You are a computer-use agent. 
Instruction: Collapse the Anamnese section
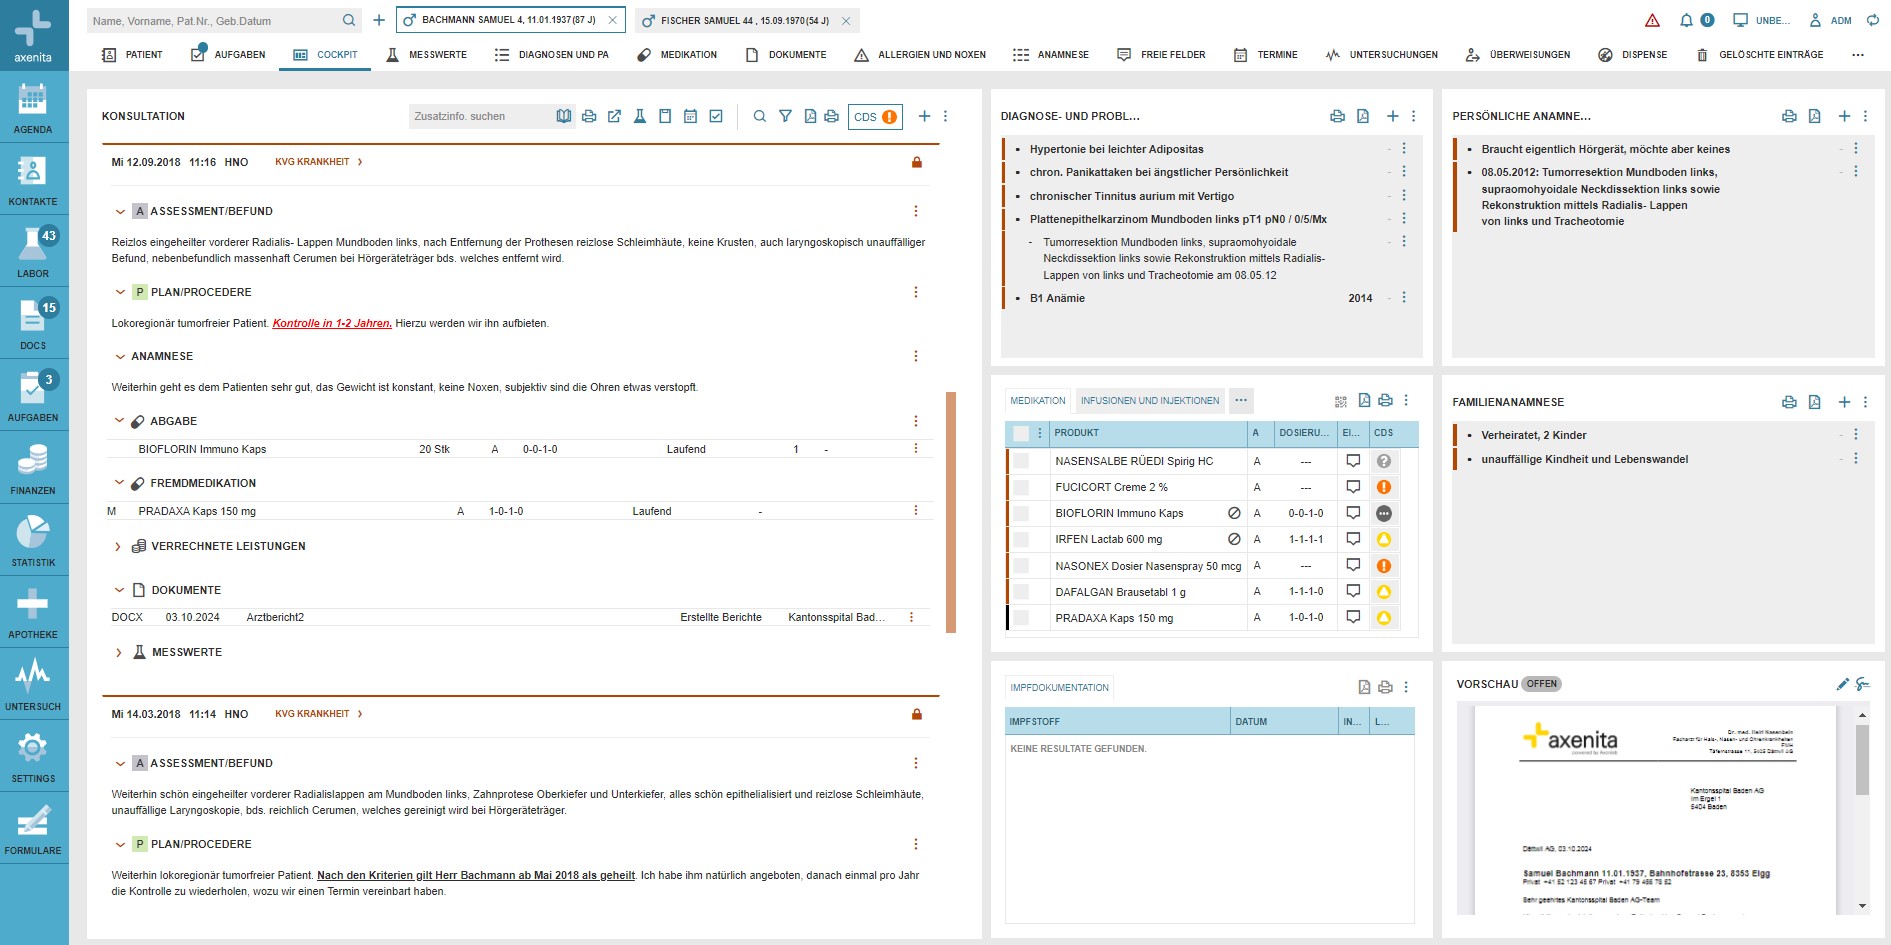coord(119,356)
